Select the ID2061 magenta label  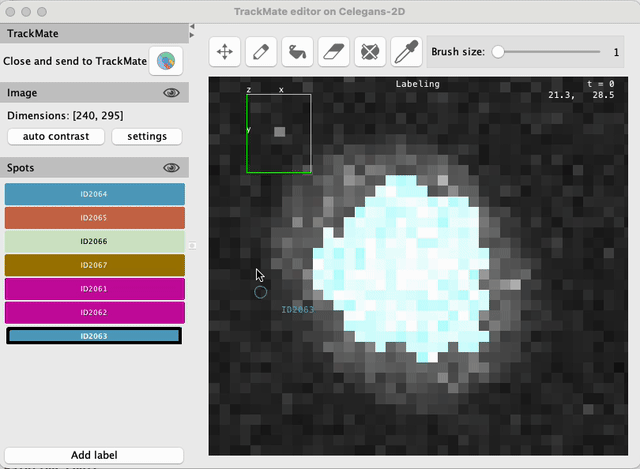(95, 289)
